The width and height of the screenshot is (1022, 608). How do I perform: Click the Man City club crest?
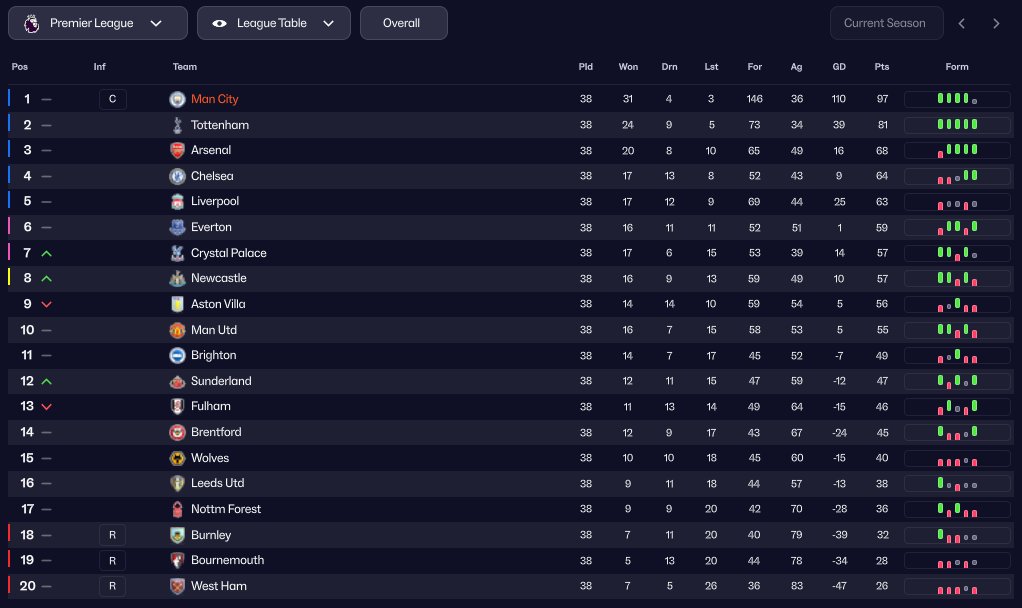click(x=177, y=99)
